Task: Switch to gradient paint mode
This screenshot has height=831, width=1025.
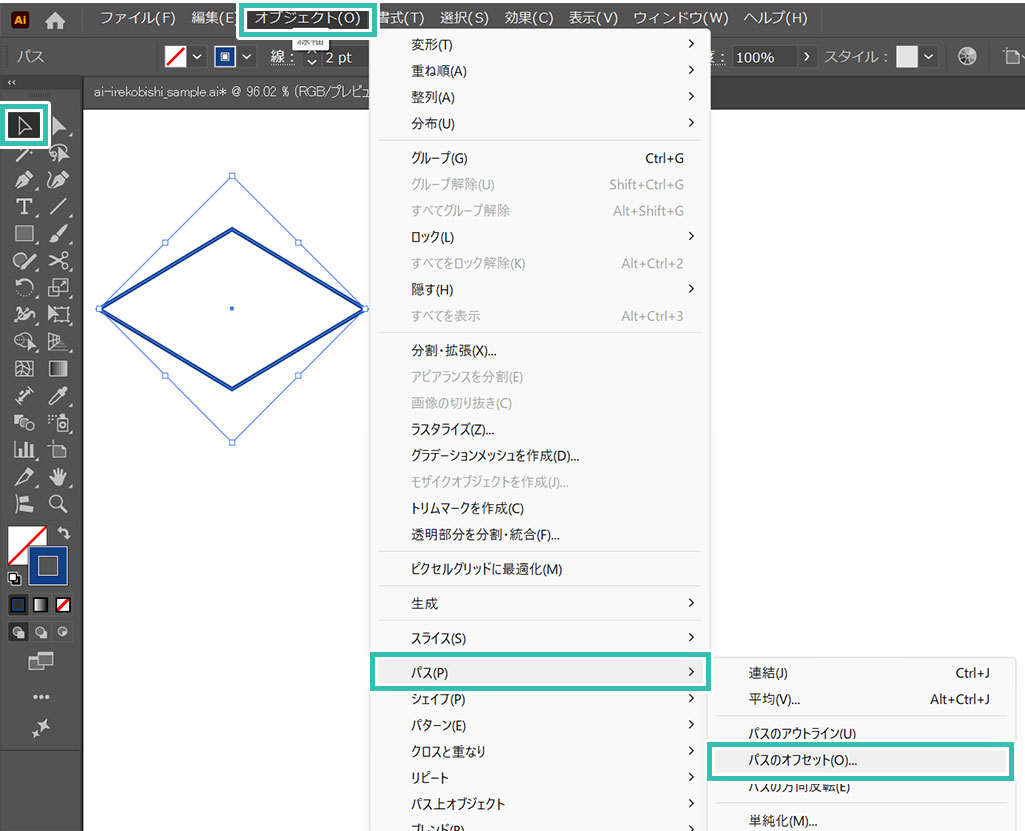Action: point(41,605)
